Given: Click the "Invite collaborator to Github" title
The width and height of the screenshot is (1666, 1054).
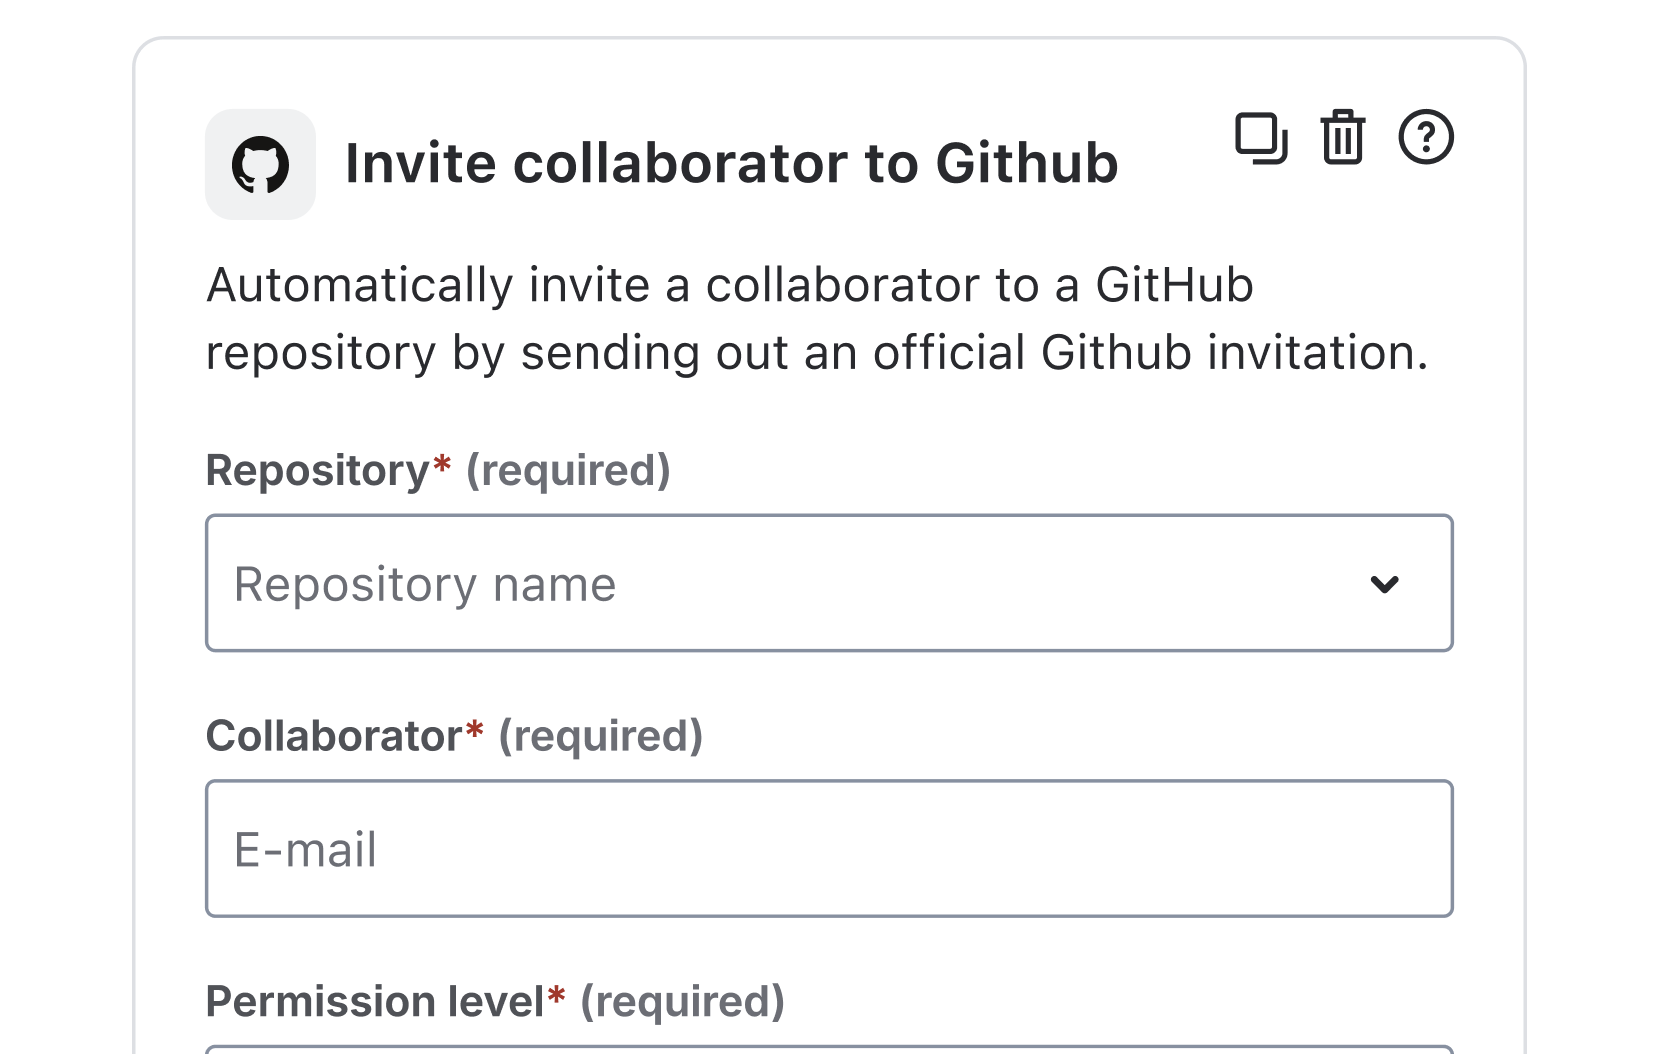Looking at the screenshot, I should pyautogui.click(x=731, y=161).
